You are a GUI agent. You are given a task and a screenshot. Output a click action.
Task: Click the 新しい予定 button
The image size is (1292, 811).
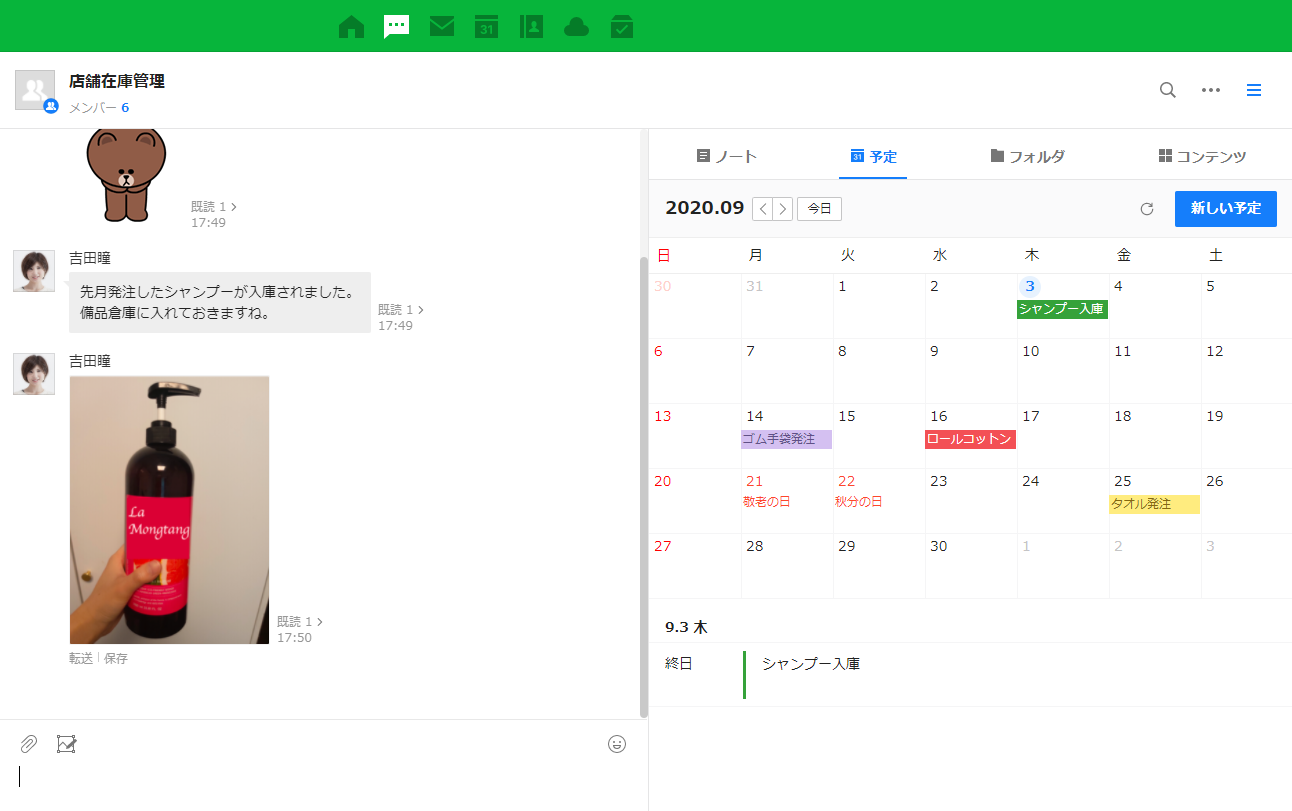click(1225, 209)
